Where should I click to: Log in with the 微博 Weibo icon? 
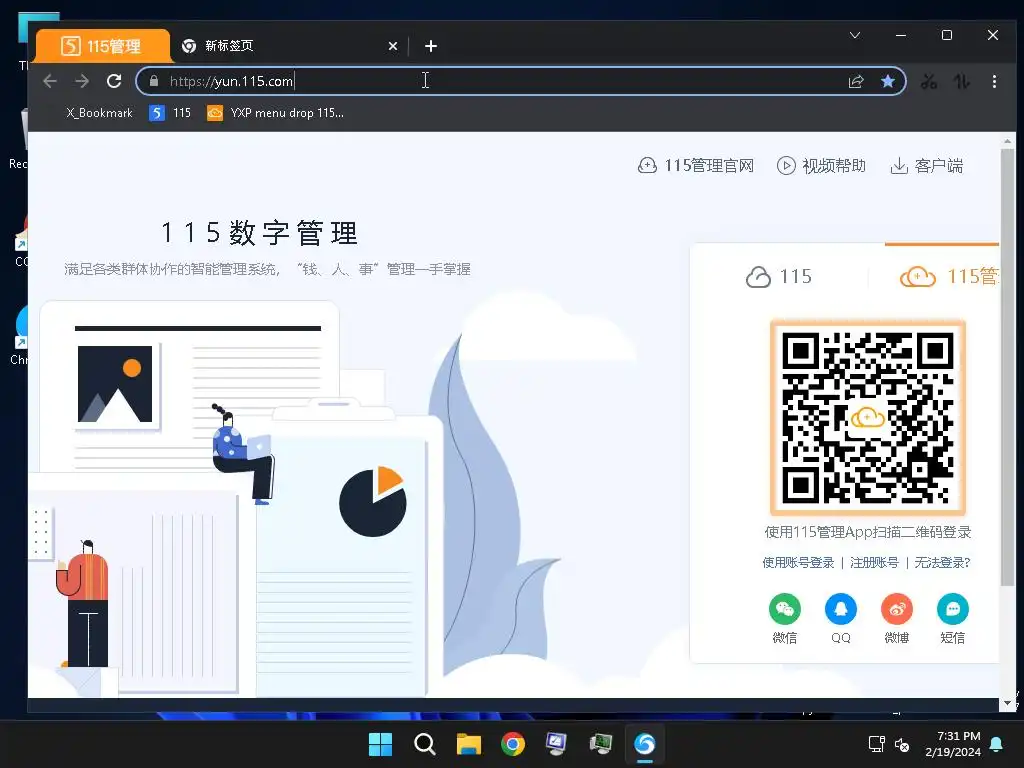(897, 609)
